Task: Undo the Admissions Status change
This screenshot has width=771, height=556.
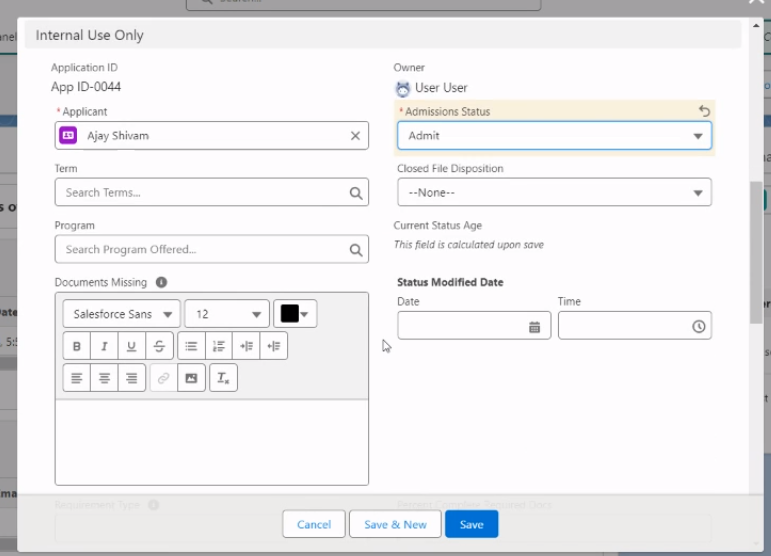Action: coord(704,111)
